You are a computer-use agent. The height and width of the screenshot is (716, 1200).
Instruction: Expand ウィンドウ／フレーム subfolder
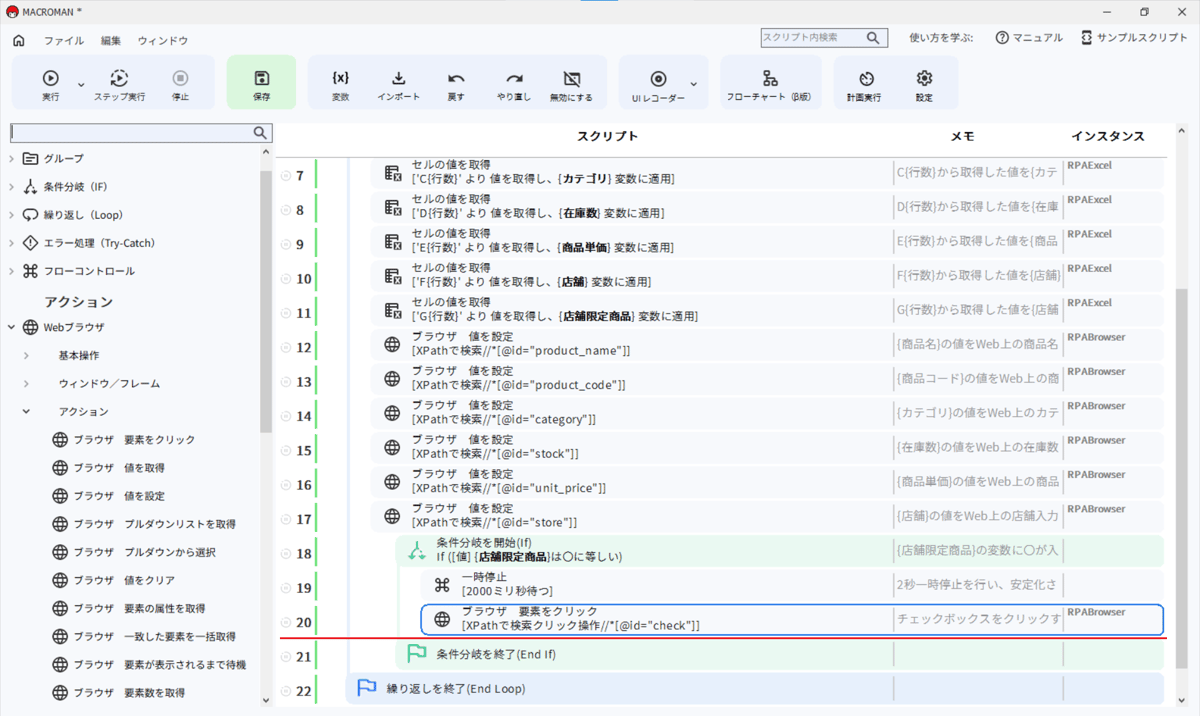(x=27, y=383)
